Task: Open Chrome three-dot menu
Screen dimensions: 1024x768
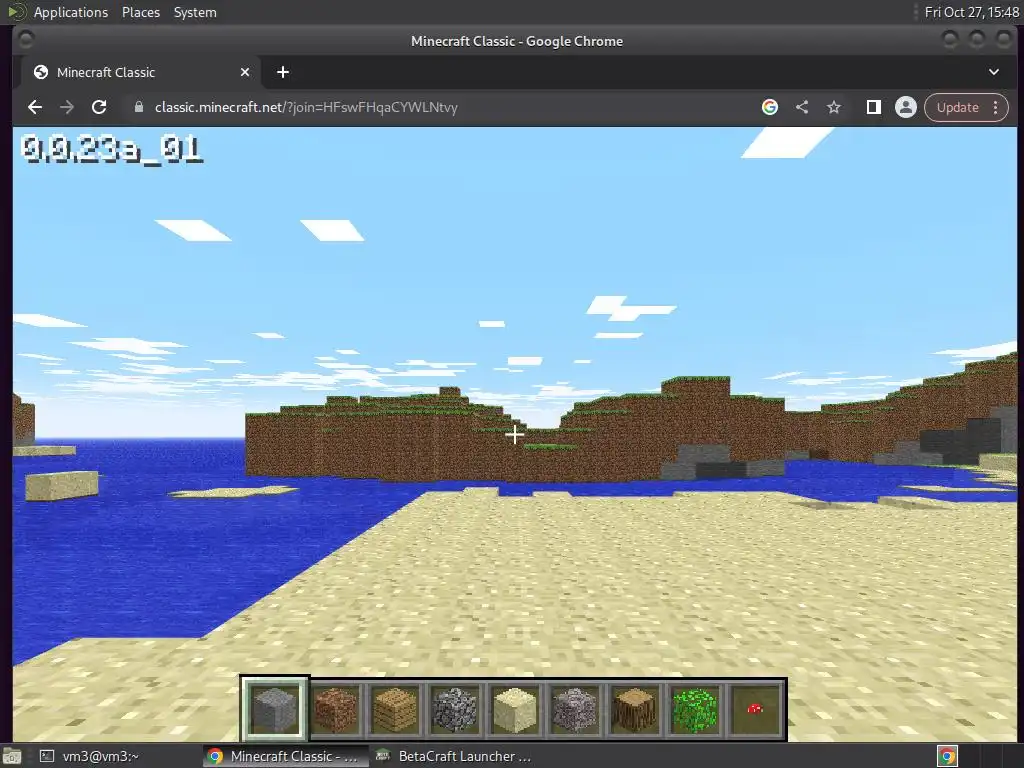Action: pos(996,107)
